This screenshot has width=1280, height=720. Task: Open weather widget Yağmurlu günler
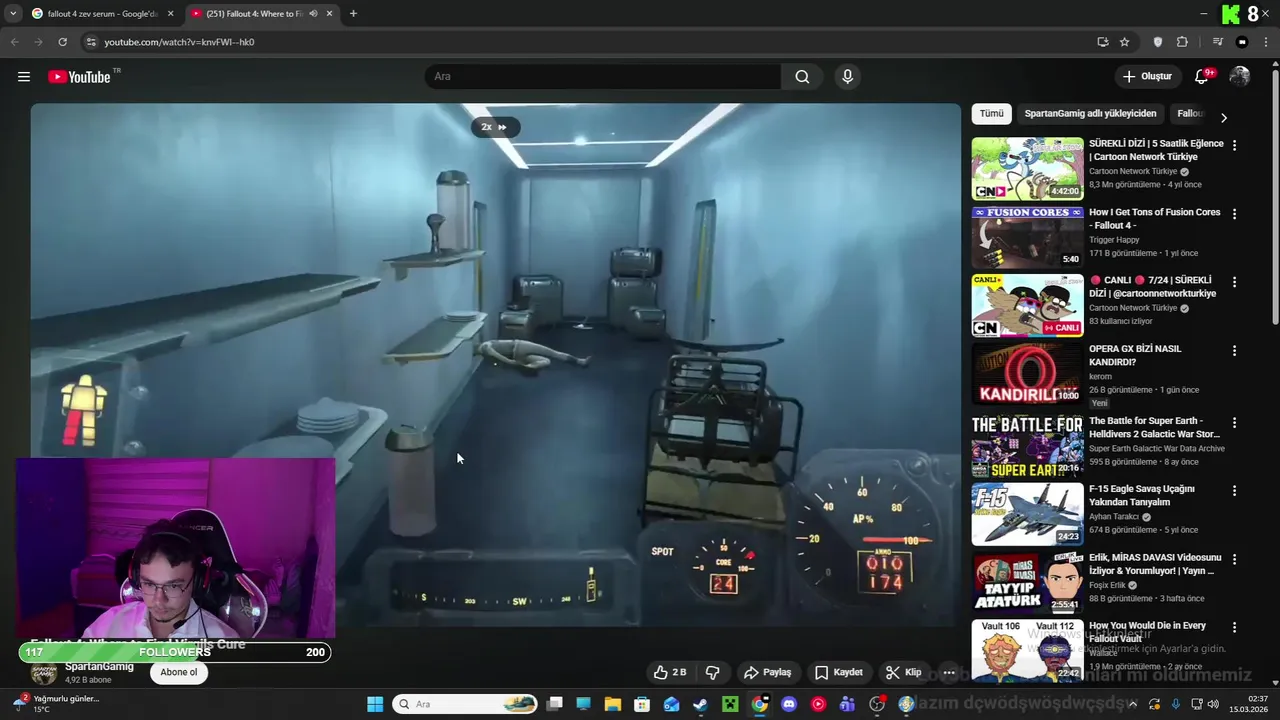55,704
